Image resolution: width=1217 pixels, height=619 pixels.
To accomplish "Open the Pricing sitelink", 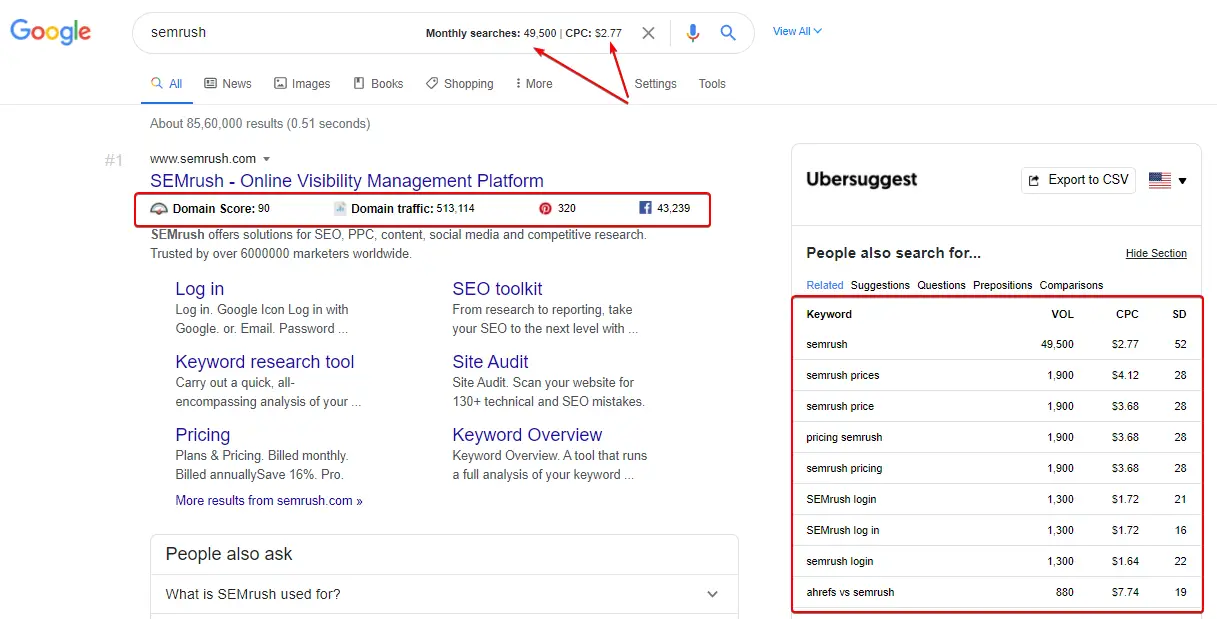I will coord(203,435).
